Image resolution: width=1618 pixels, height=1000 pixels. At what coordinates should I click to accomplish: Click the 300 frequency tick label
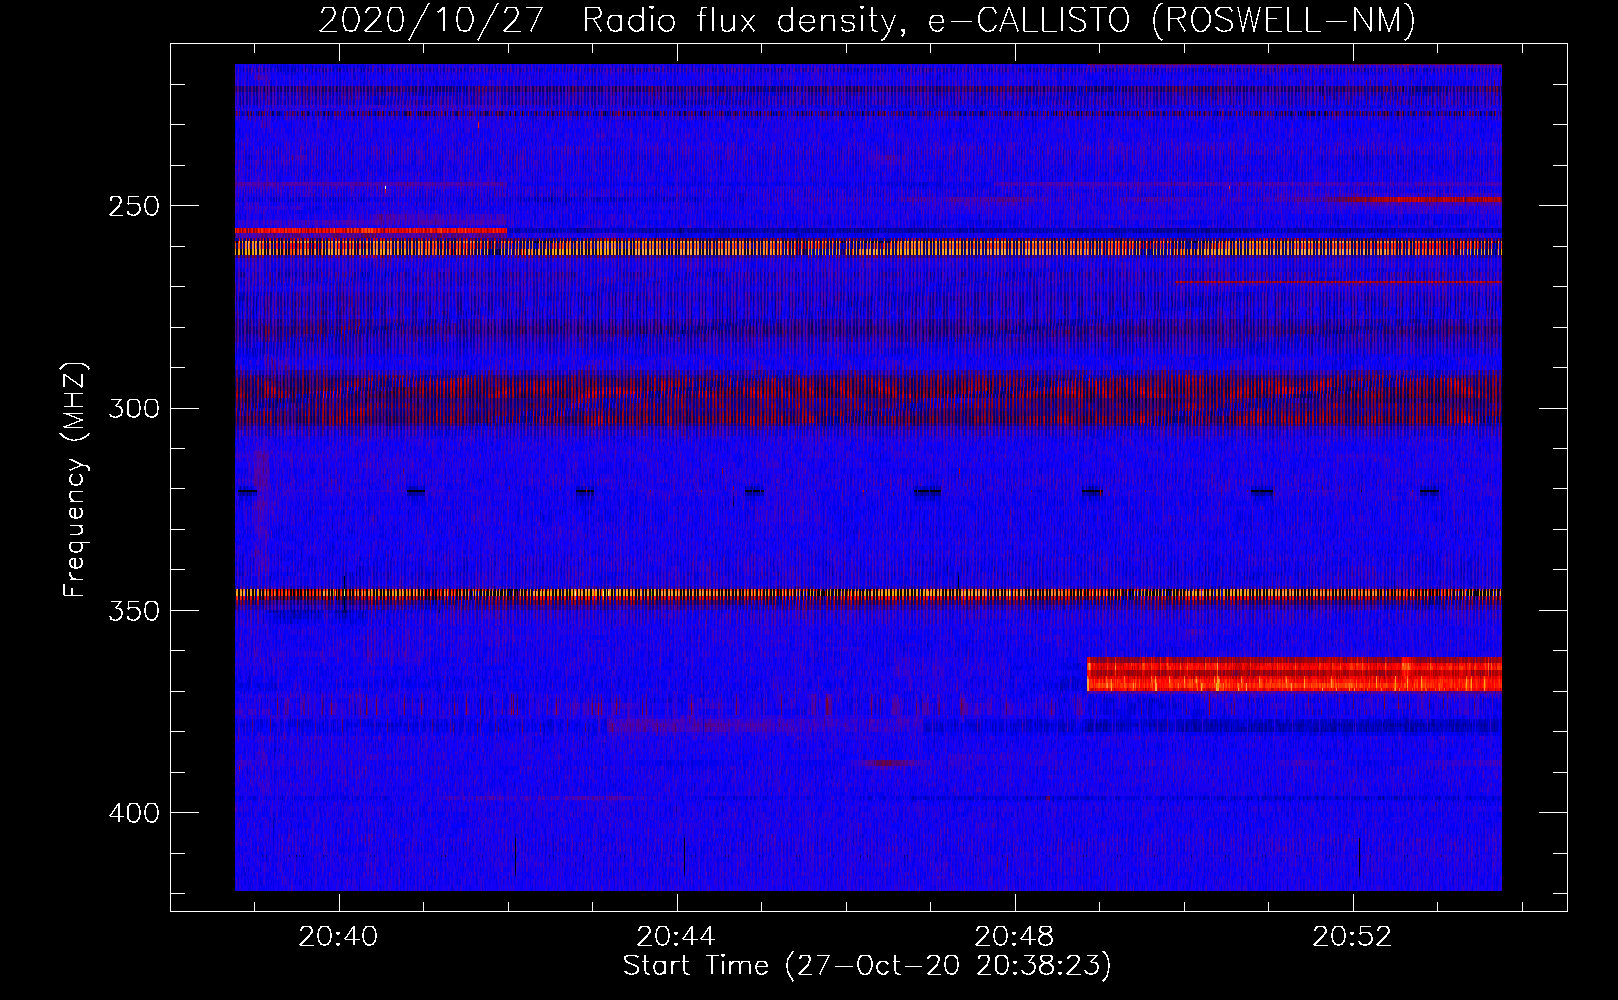(x=134, y=409)
